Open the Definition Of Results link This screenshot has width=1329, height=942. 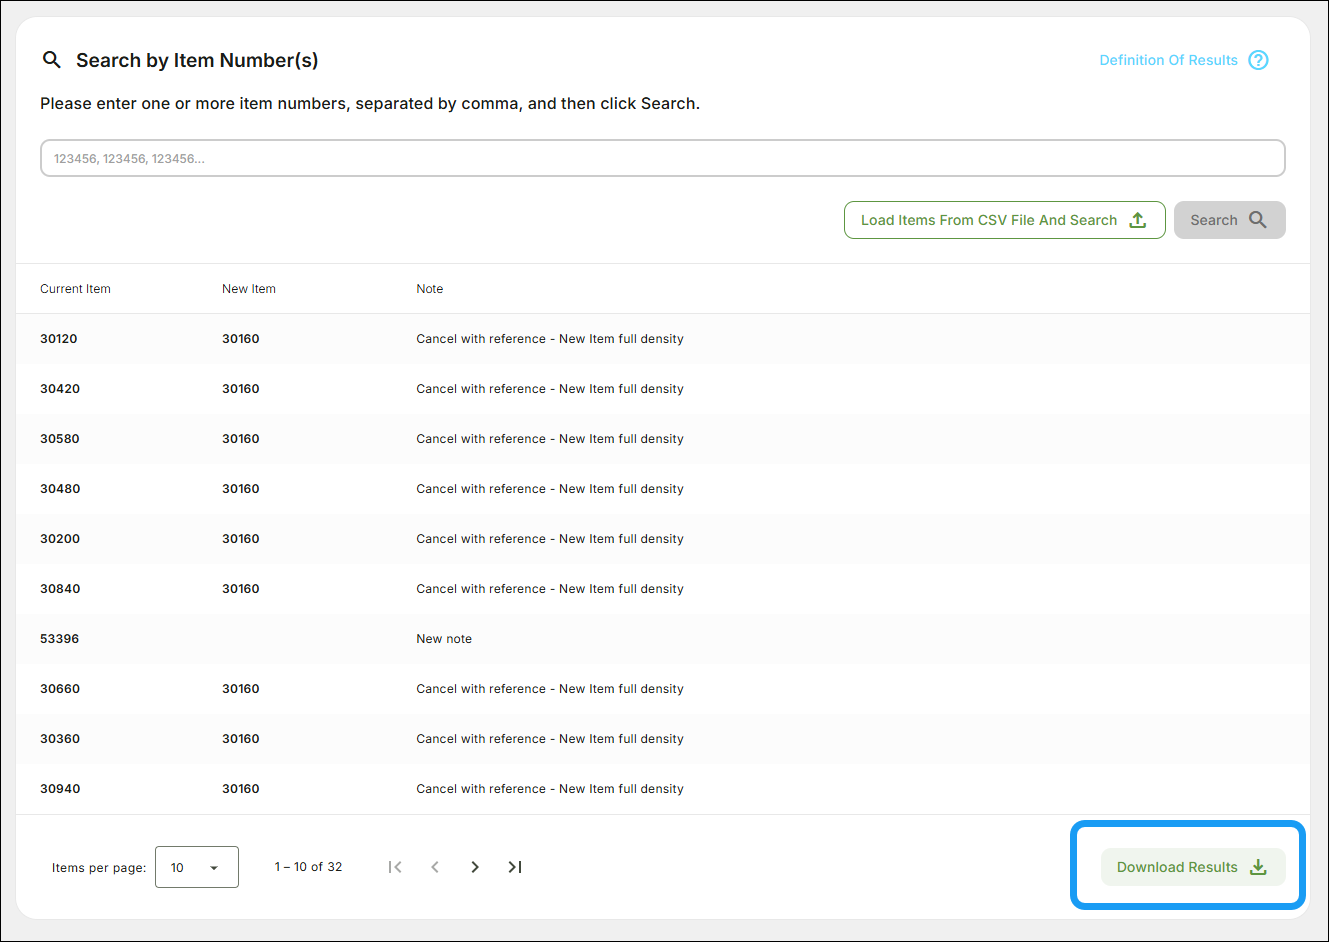point(1168,60)
